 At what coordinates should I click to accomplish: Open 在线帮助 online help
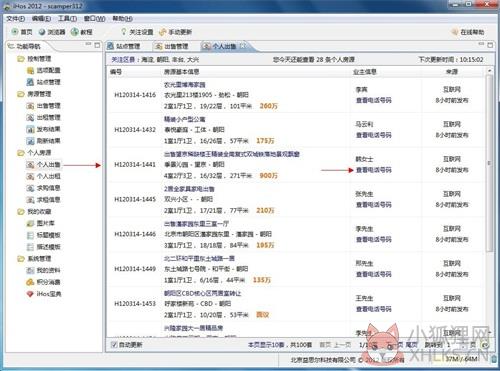point(468,32)
